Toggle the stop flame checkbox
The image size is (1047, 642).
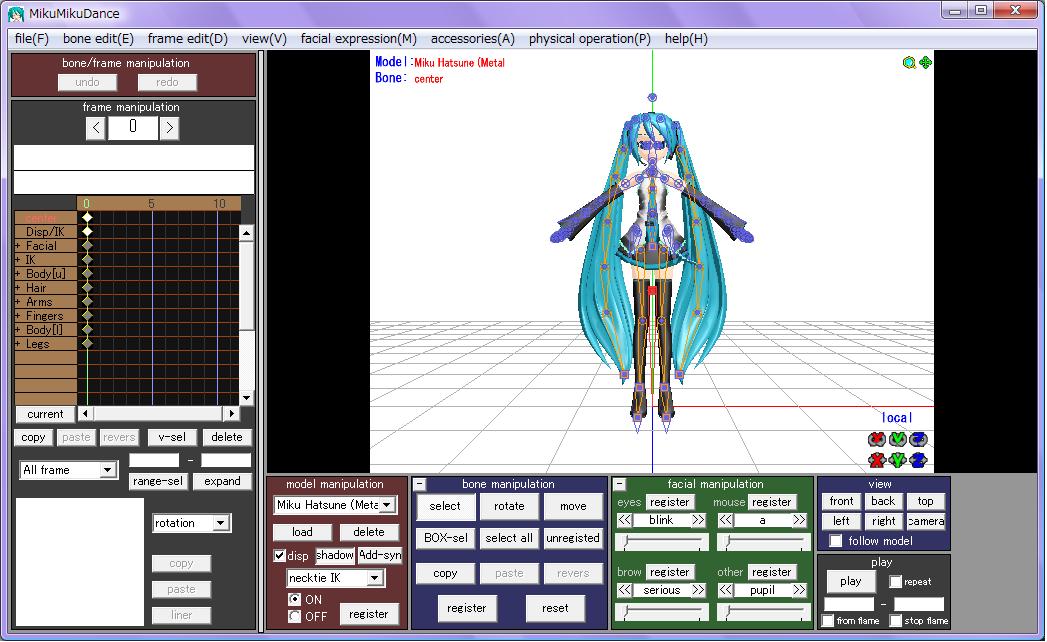coord(895,621)
